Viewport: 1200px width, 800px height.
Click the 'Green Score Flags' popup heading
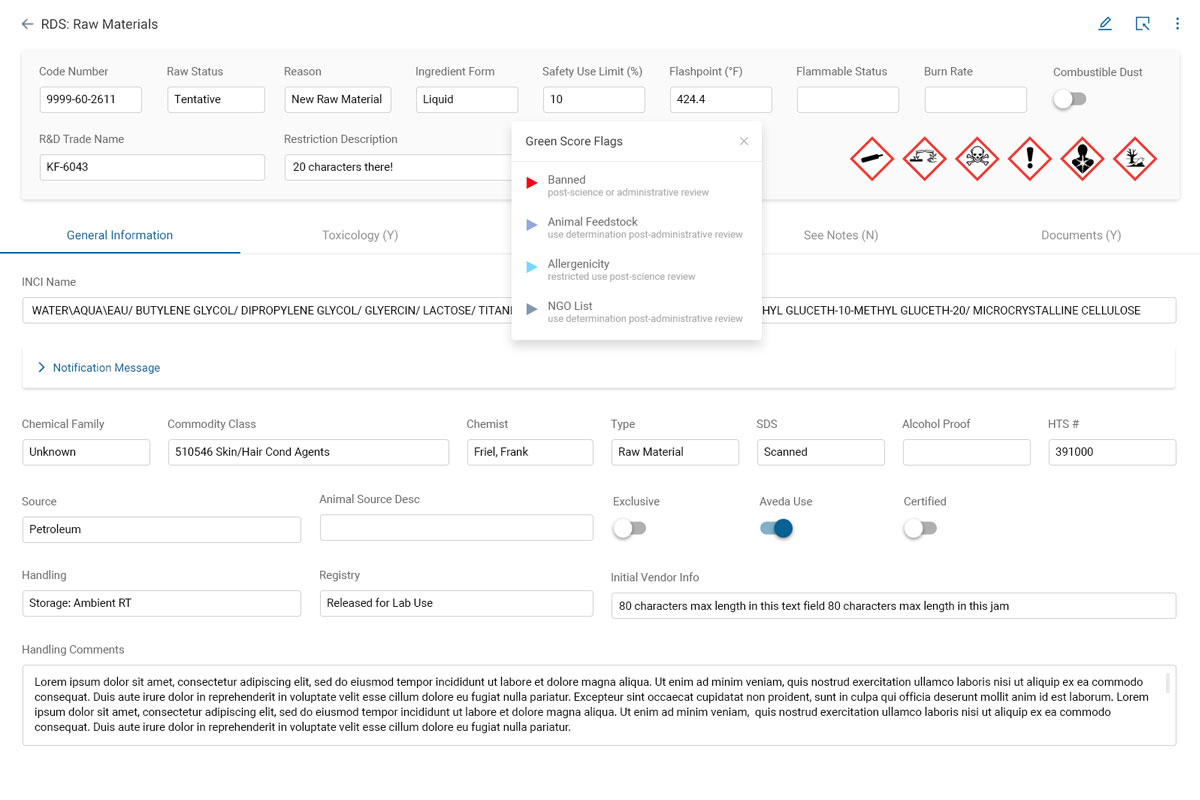pos(574,141)
